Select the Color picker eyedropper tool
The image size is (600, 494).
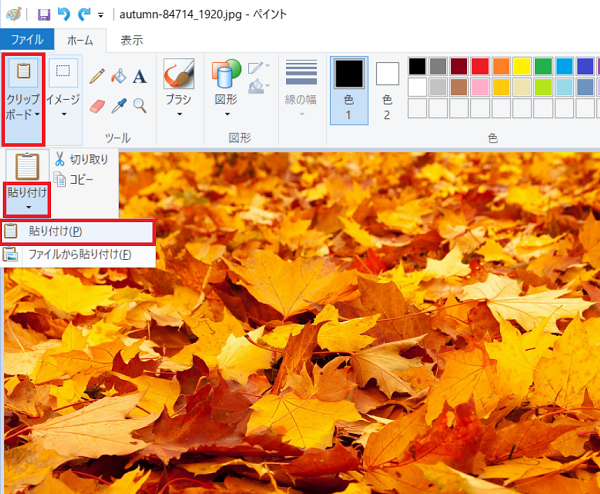tap(119, 106)
